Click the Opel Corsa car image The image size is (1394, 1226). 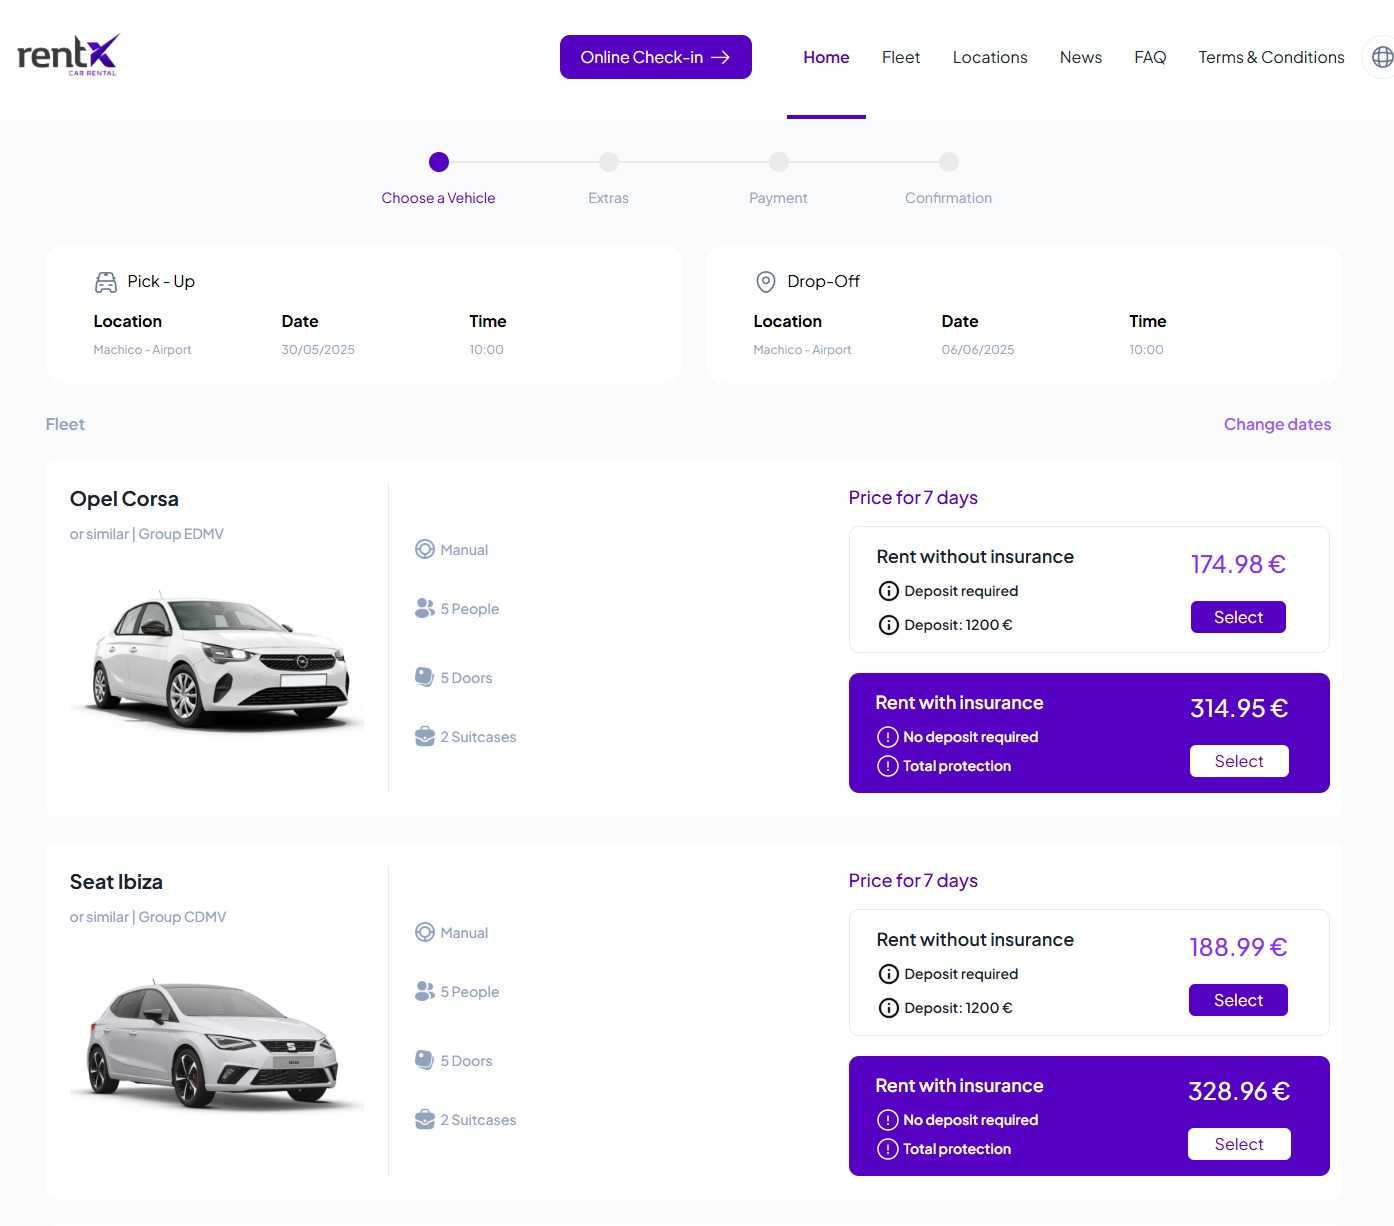(220, 660)
